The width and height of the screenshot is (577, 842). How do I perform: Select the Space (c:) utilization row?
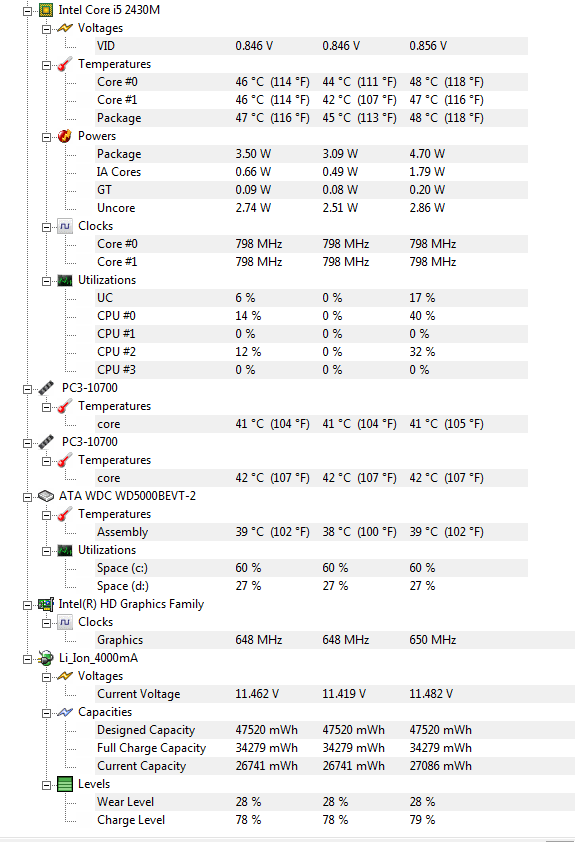tap(311, 568)
